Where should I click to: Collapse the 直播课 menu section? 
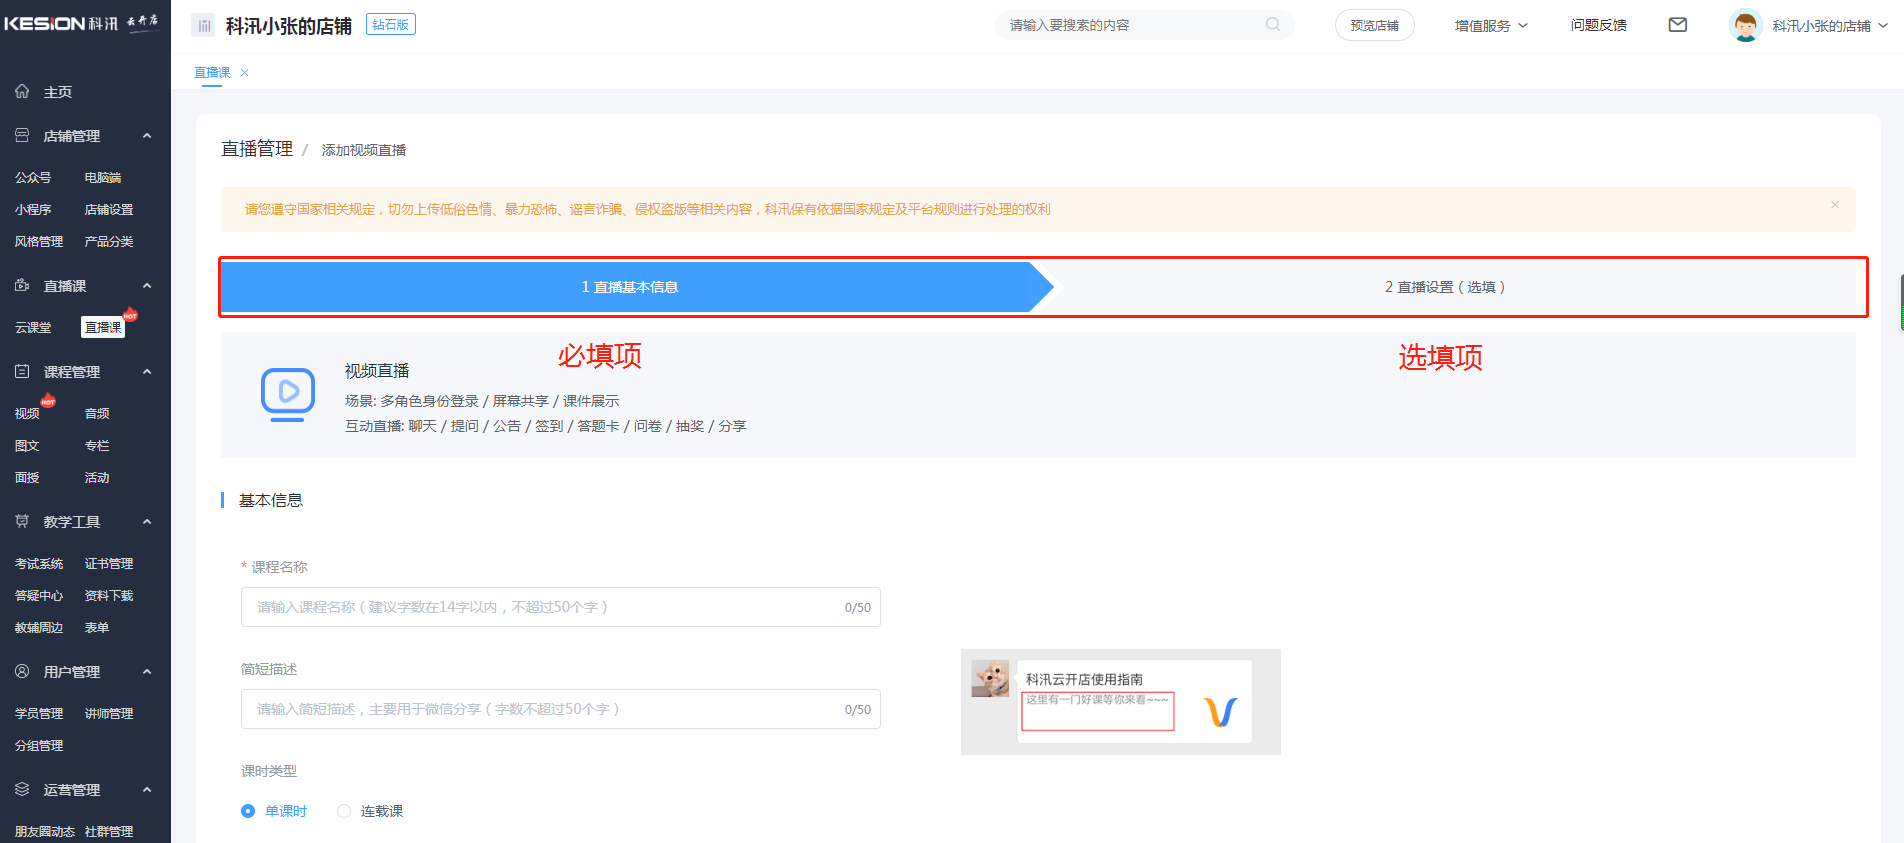pyautogui.click(x=147, y=285)
